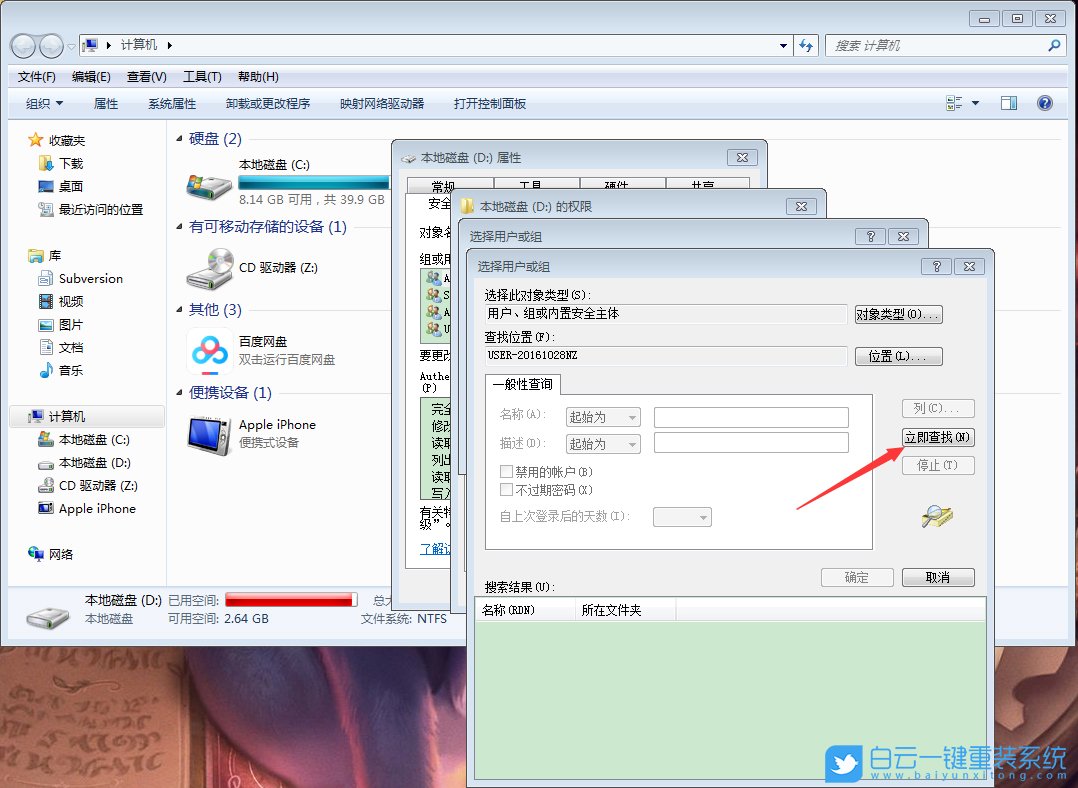
Task: Click the 立即查找(N) button
Action: pyautogui.click(x=937, y=437)
